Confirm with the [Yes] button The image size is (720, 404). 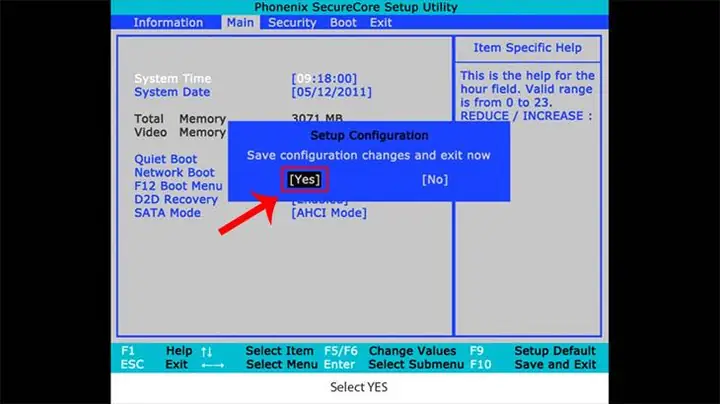[305, 180]
